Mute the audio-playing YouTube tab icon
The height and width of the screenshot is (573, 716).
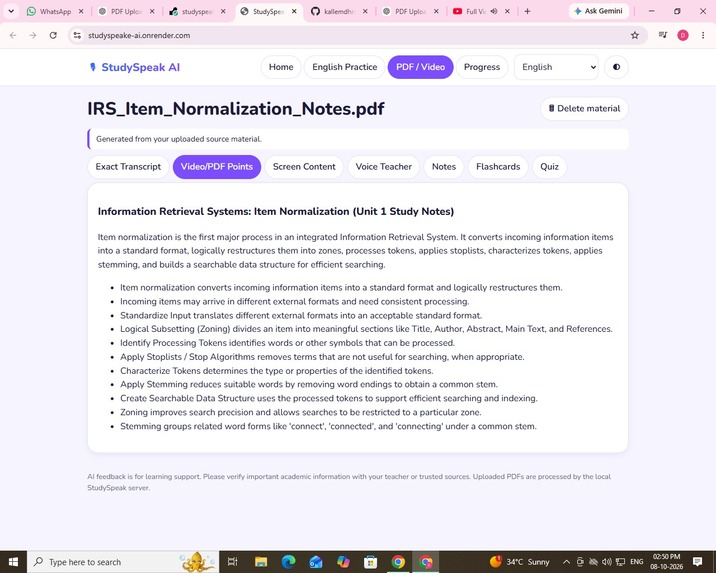[494, 11]
